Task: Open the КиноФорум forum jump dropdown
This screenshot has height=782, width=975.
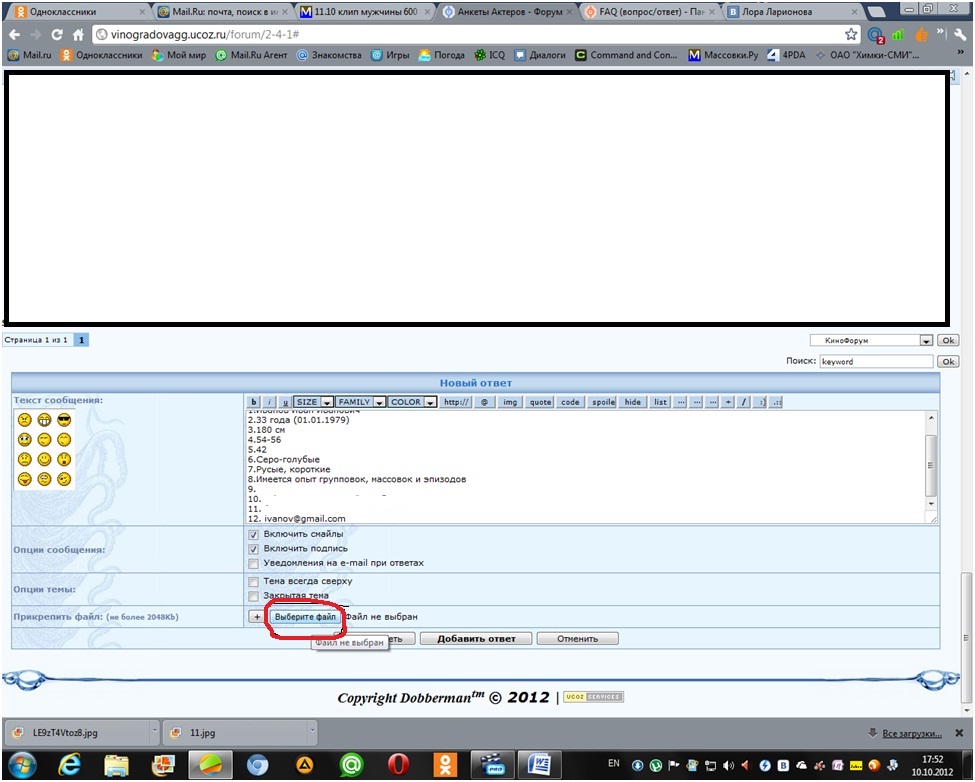Action: click(871, 341)
